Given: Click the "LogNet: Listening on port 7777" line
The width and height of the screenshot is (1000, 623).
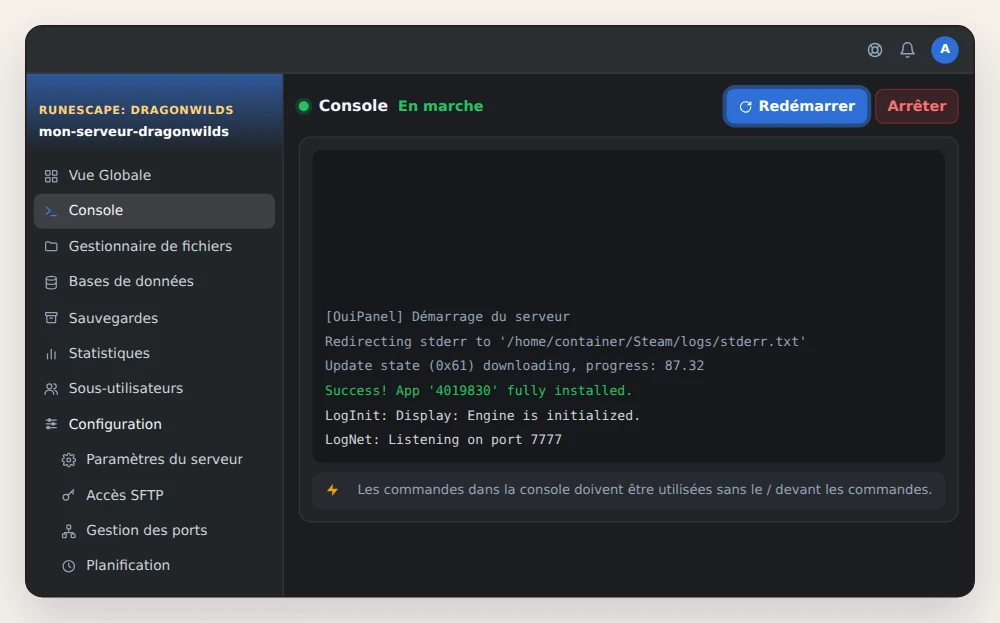Looking at the screenshot, I should pyautogui.click(x=443, y=440).
